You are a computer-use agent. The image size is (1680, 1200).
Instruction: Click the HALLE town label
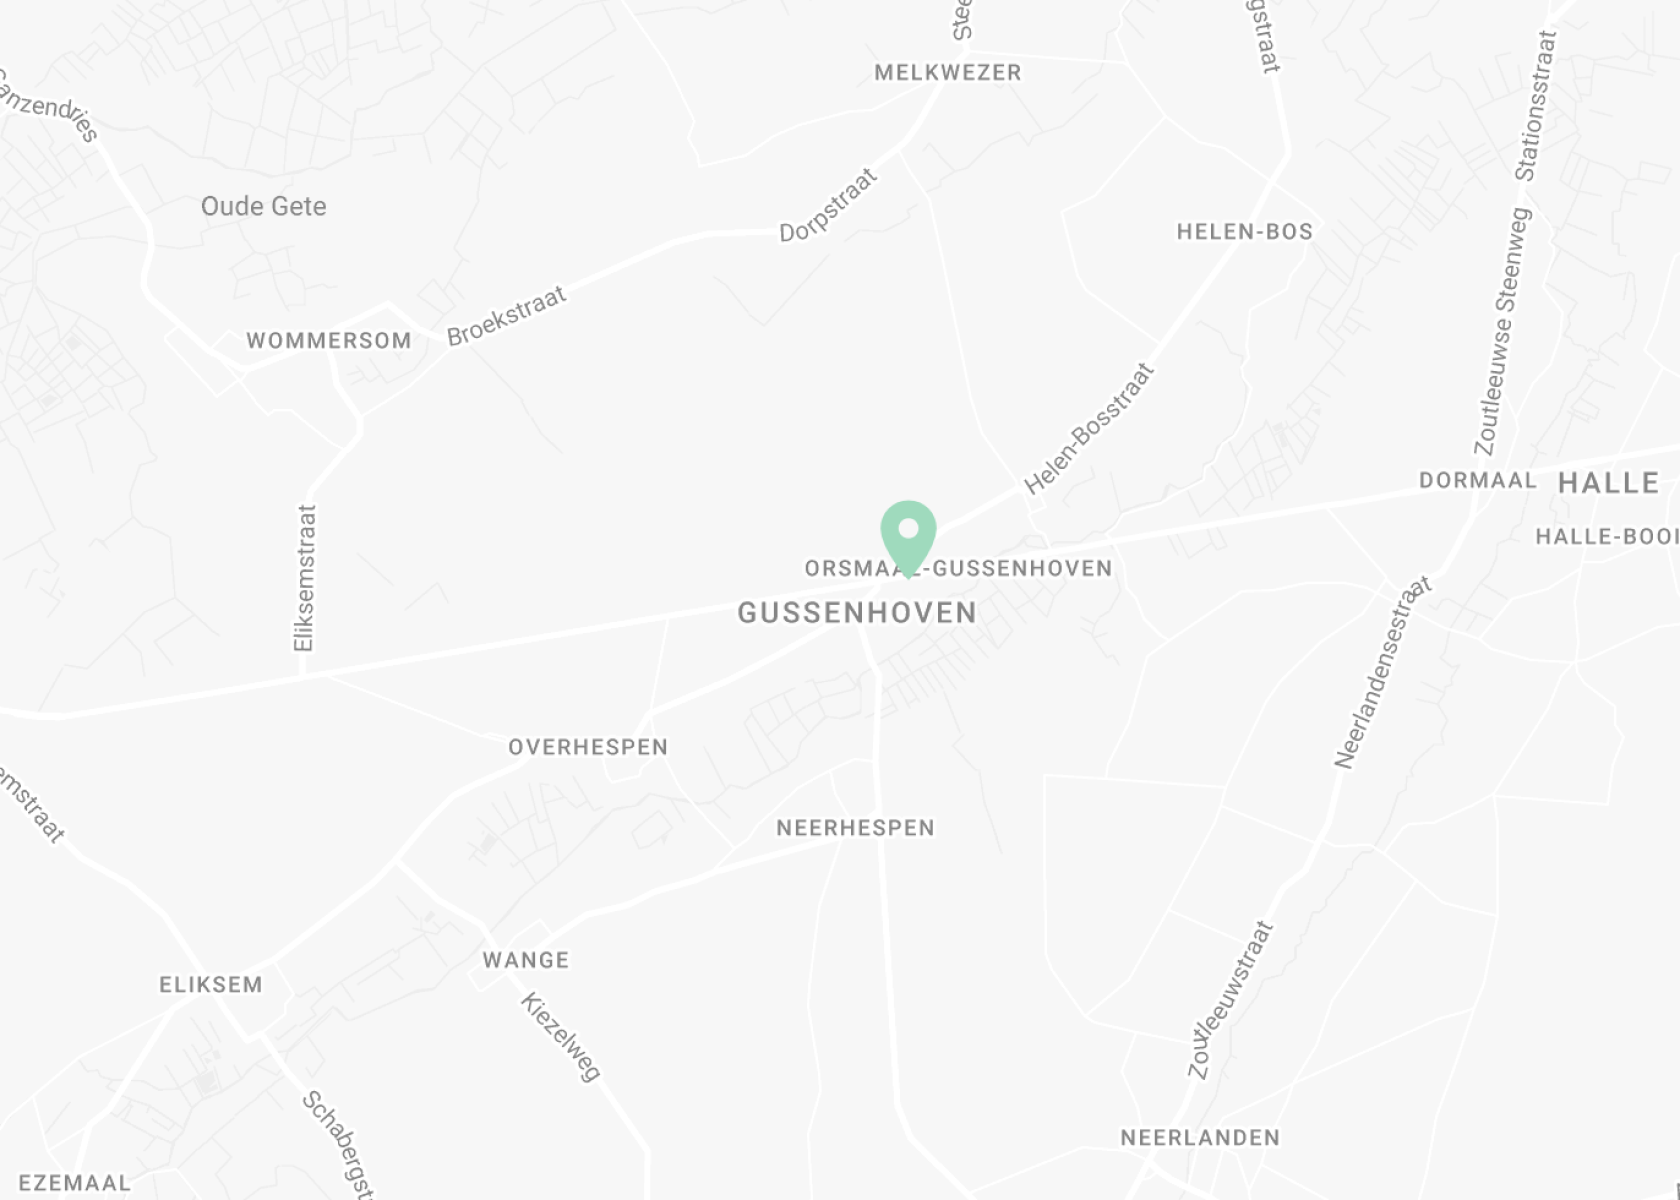click(1609, 483)
